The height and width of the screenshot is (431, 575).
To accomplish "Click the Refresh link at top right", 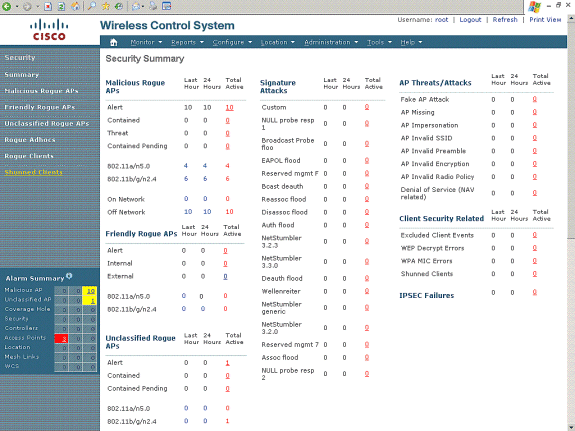I will [x=505, y=20].
